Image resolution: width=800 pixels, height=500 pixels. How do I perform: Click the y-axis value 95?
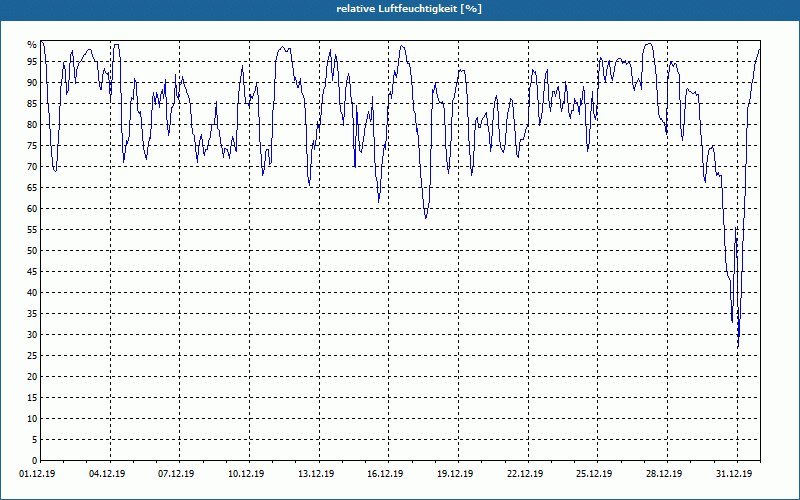(x=32, y=62)
